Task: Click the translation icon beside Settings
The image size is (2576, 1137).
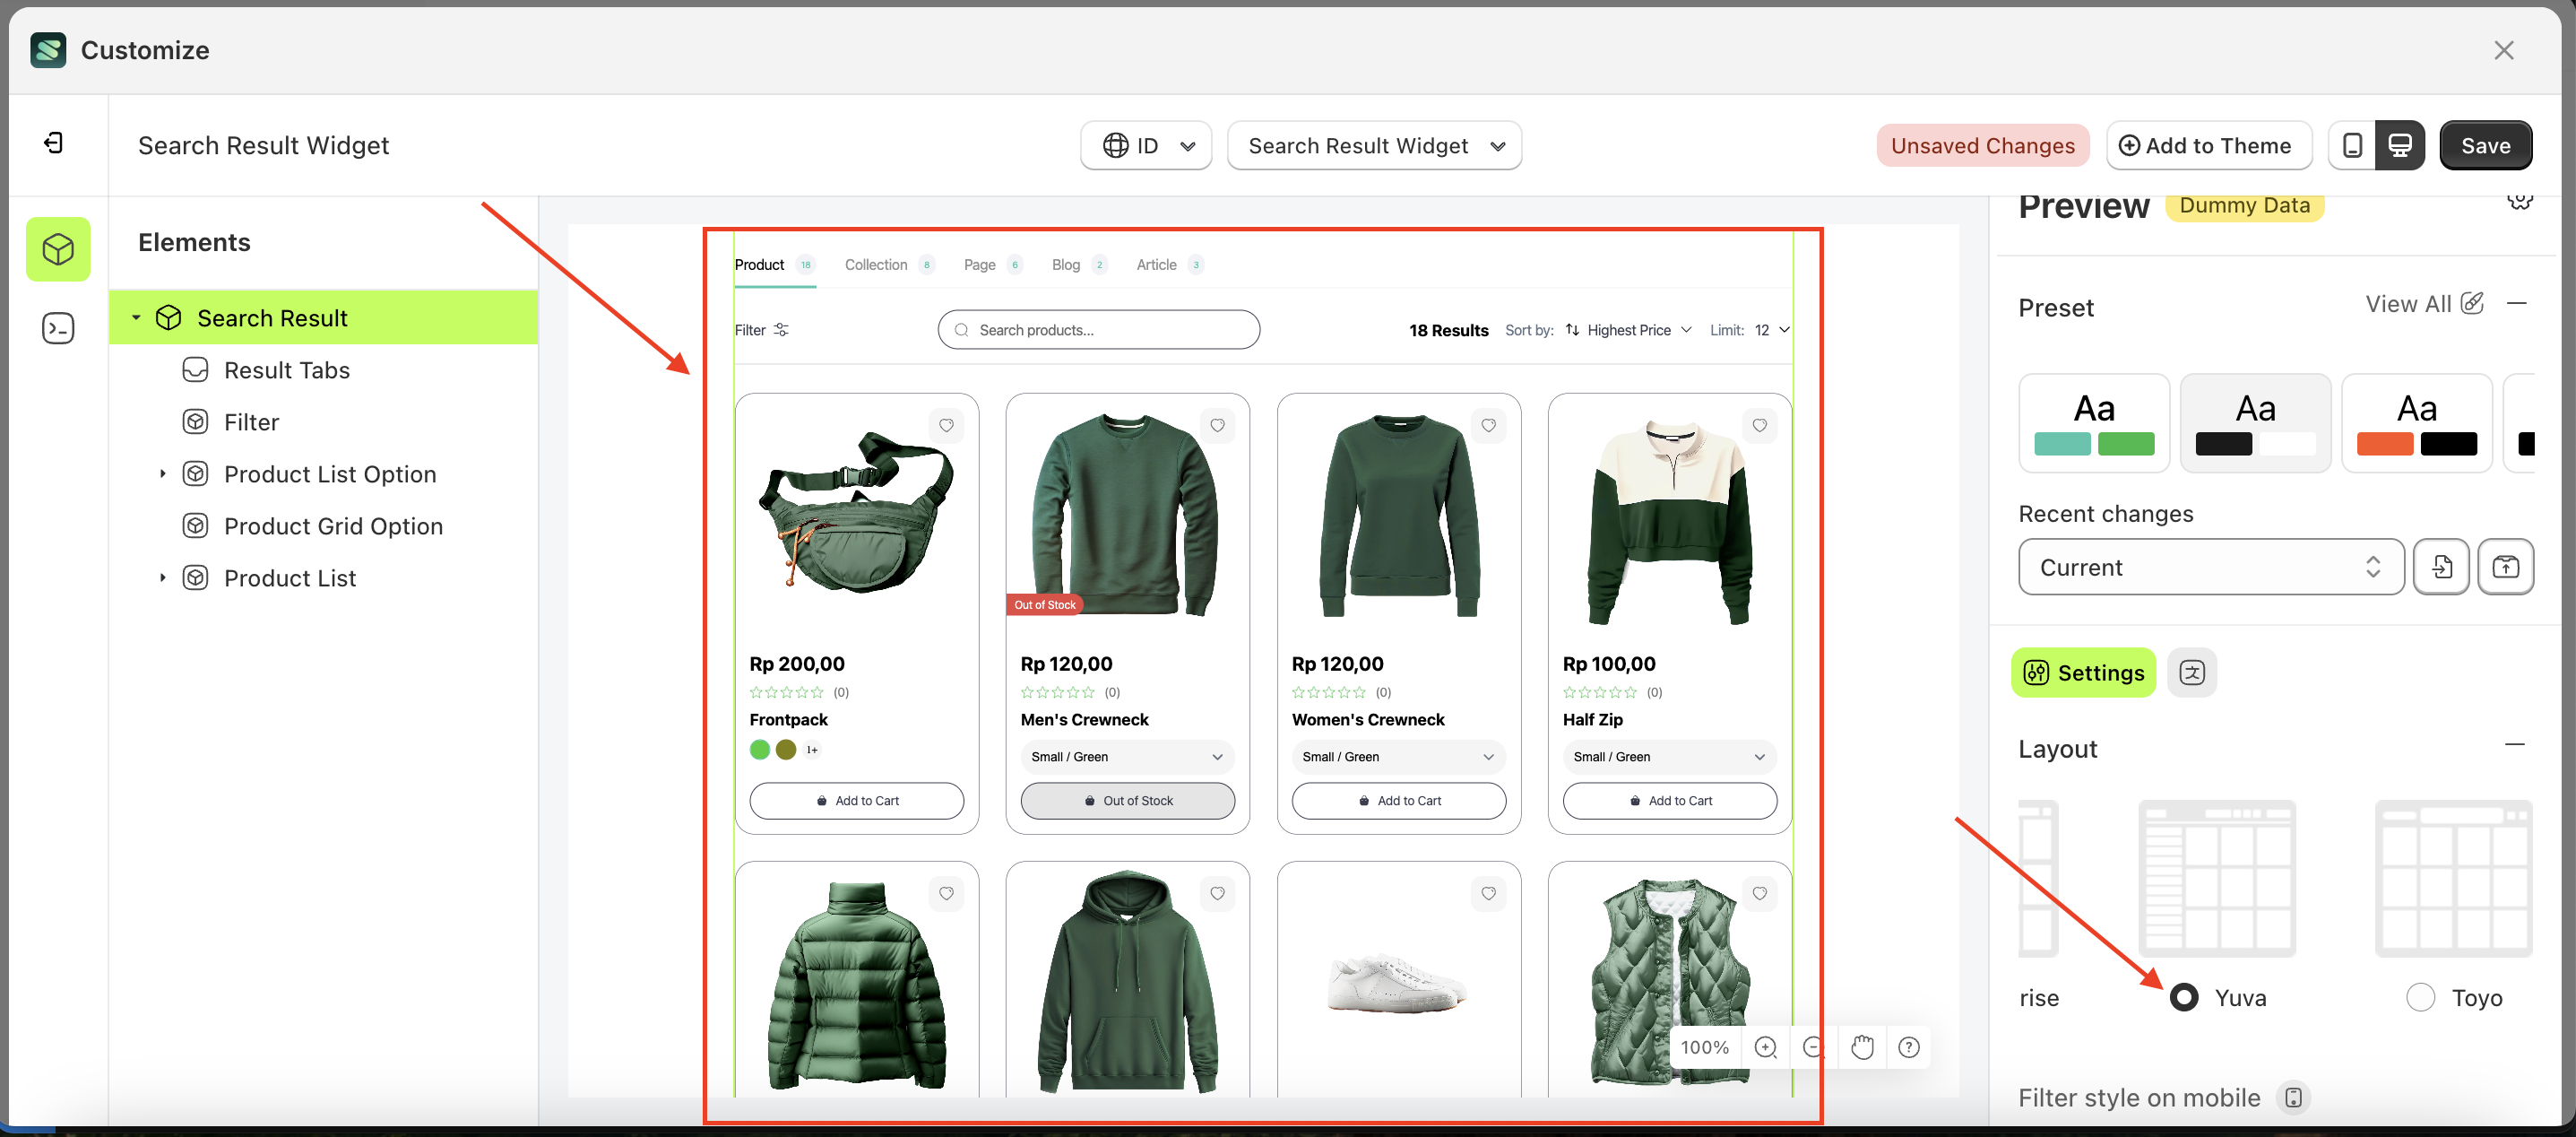Action: click(2191, 673)
